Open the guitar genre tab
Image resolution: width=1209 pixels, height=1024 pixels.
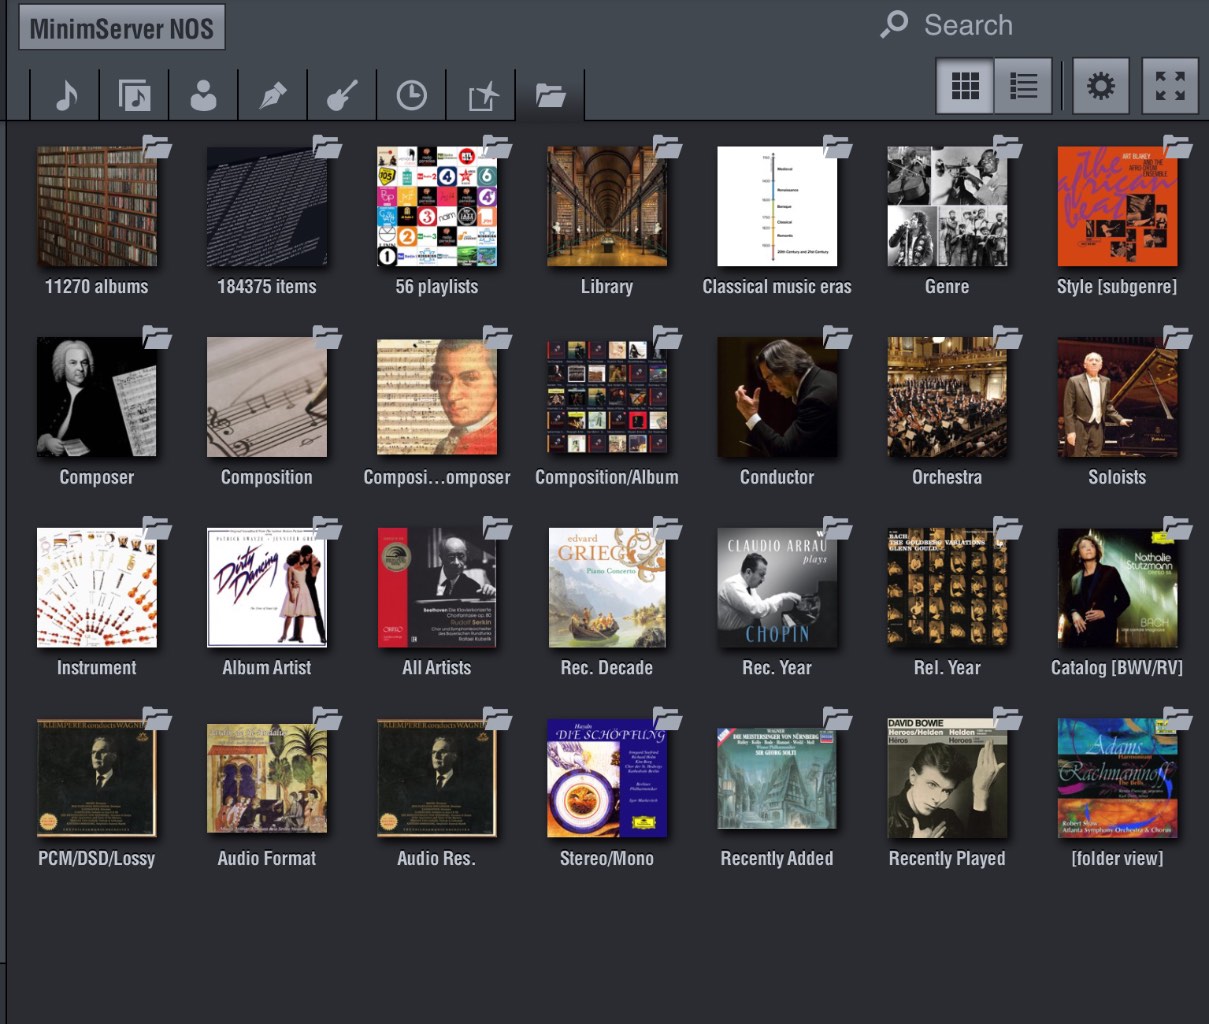point(342,96)
